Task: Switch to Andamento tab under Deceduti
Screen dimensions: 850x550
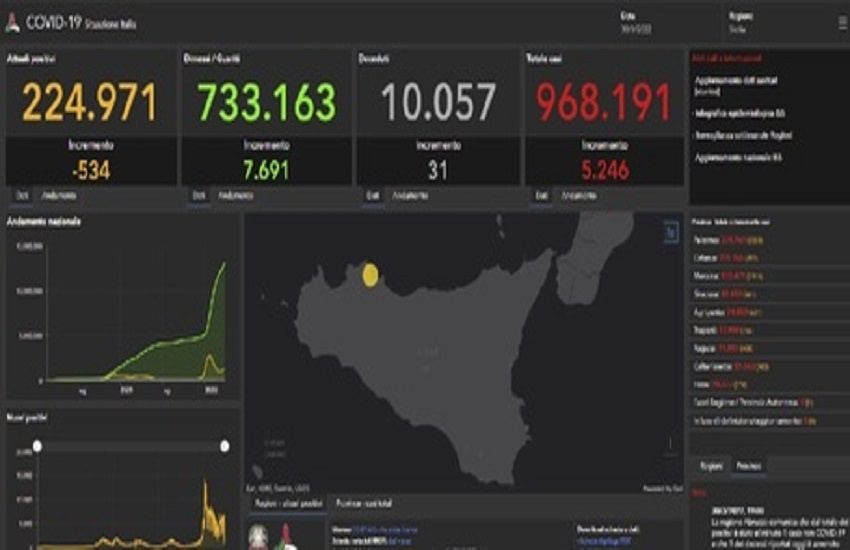Action: [411, 195]
